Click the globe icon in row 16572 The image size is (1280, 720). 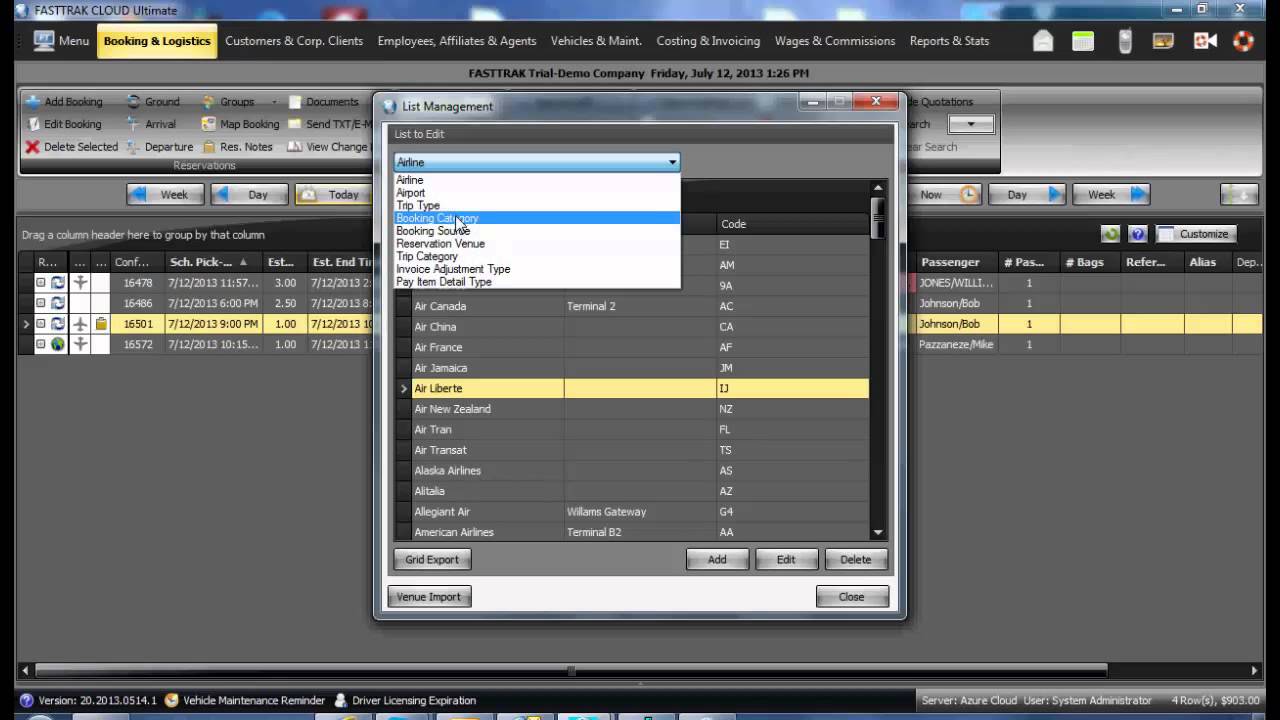58,344
